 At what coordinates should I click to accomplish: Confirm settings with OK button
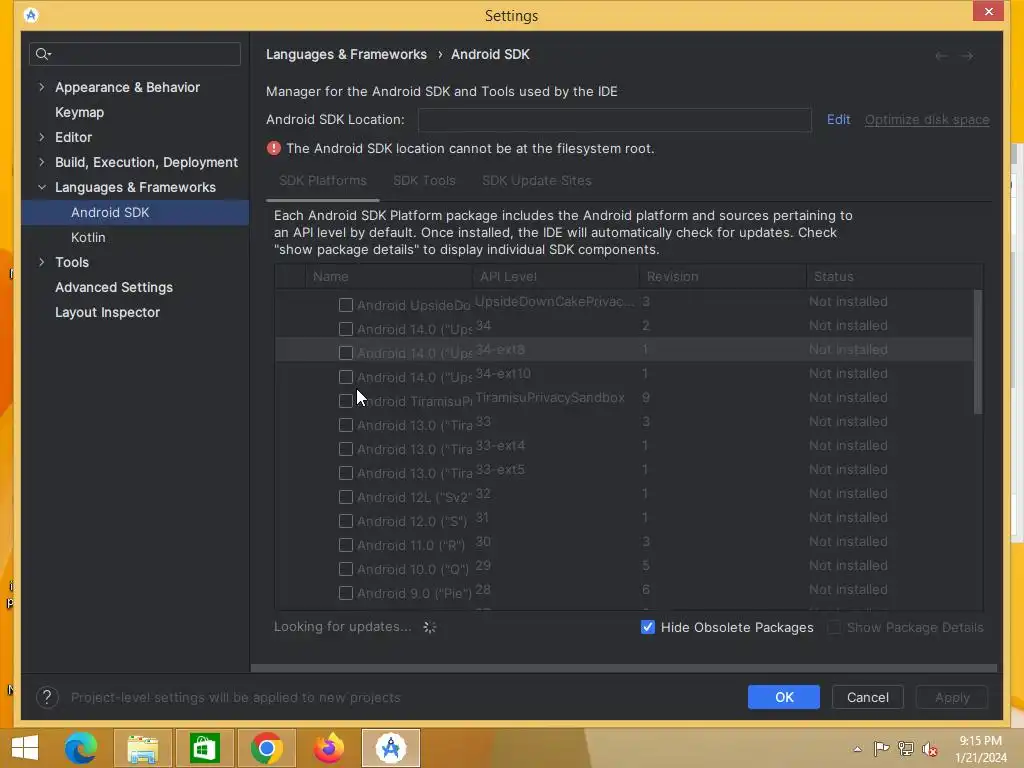pos(784,697)
